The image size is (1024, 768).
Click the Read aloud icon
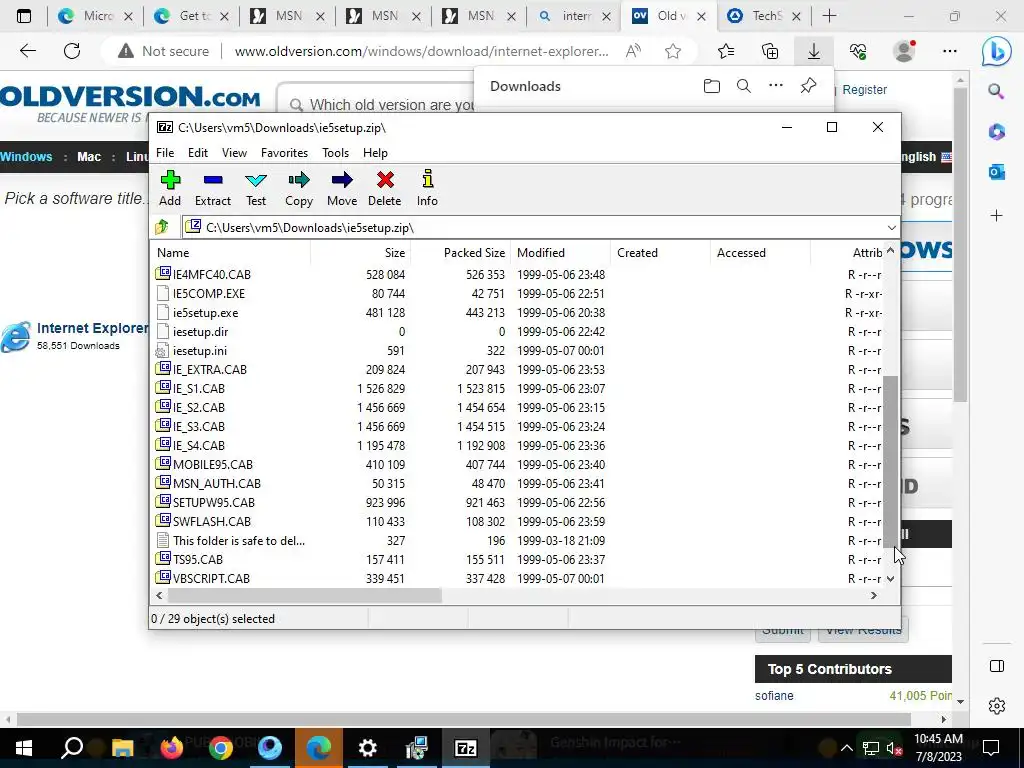633,51
